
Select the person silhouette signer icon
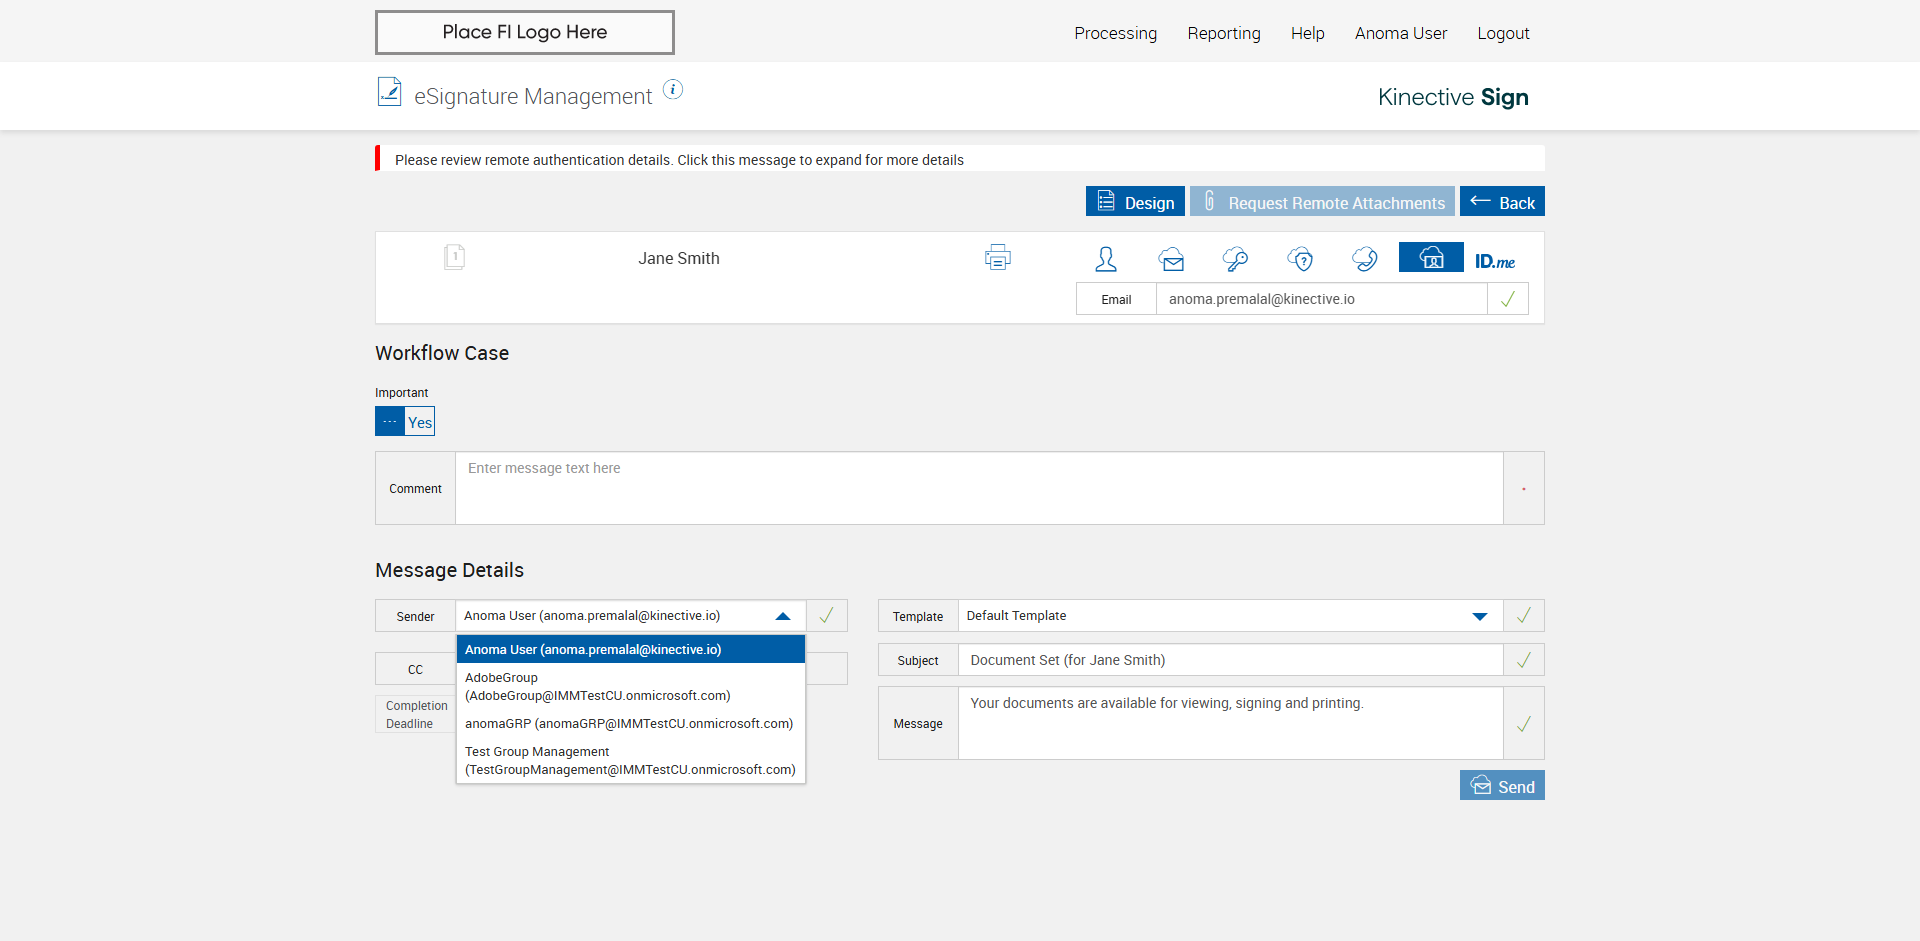1105,259
